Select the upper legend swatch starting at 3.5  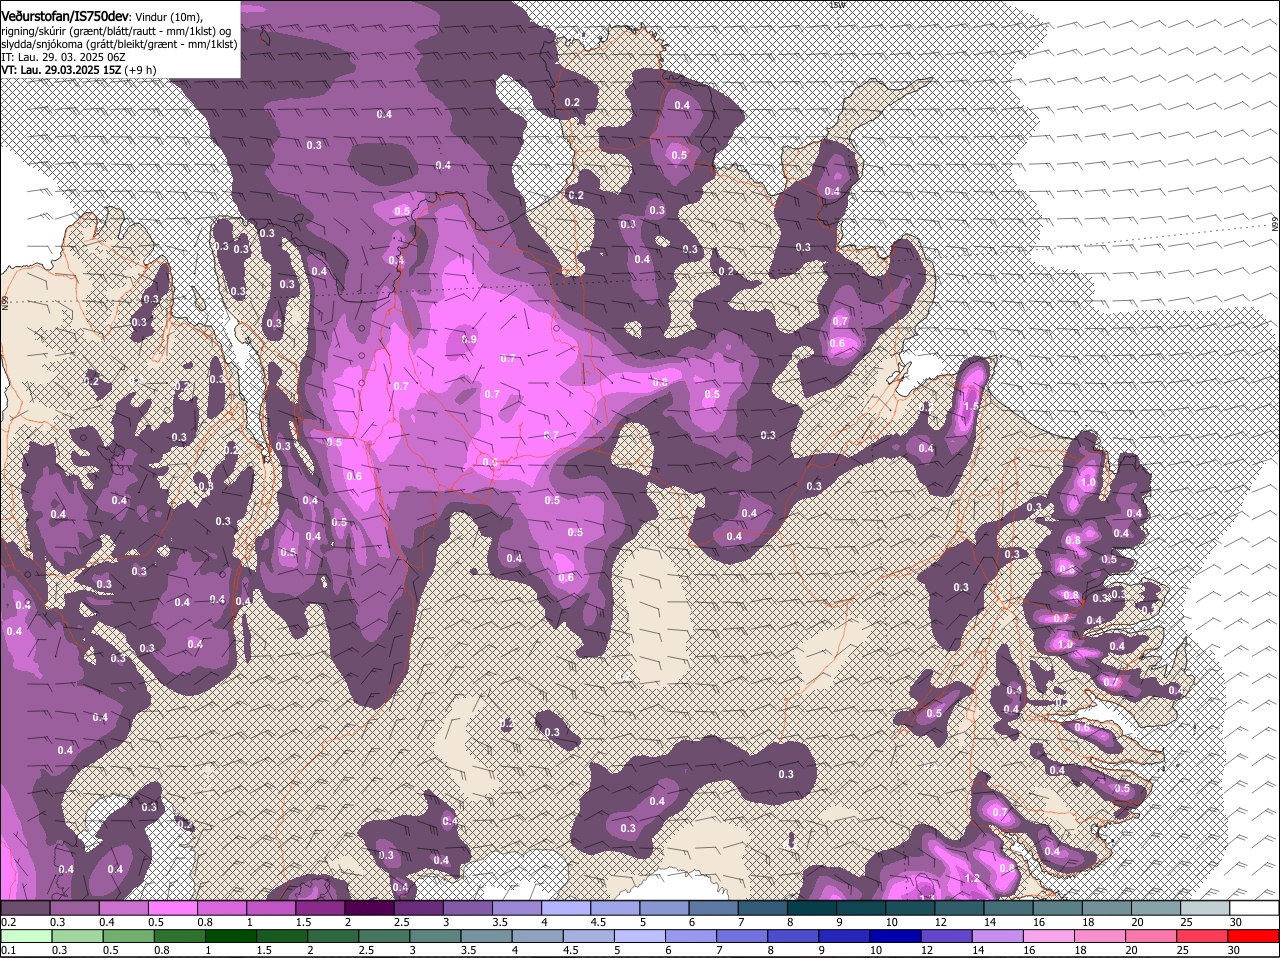click(x=516, y=908)
